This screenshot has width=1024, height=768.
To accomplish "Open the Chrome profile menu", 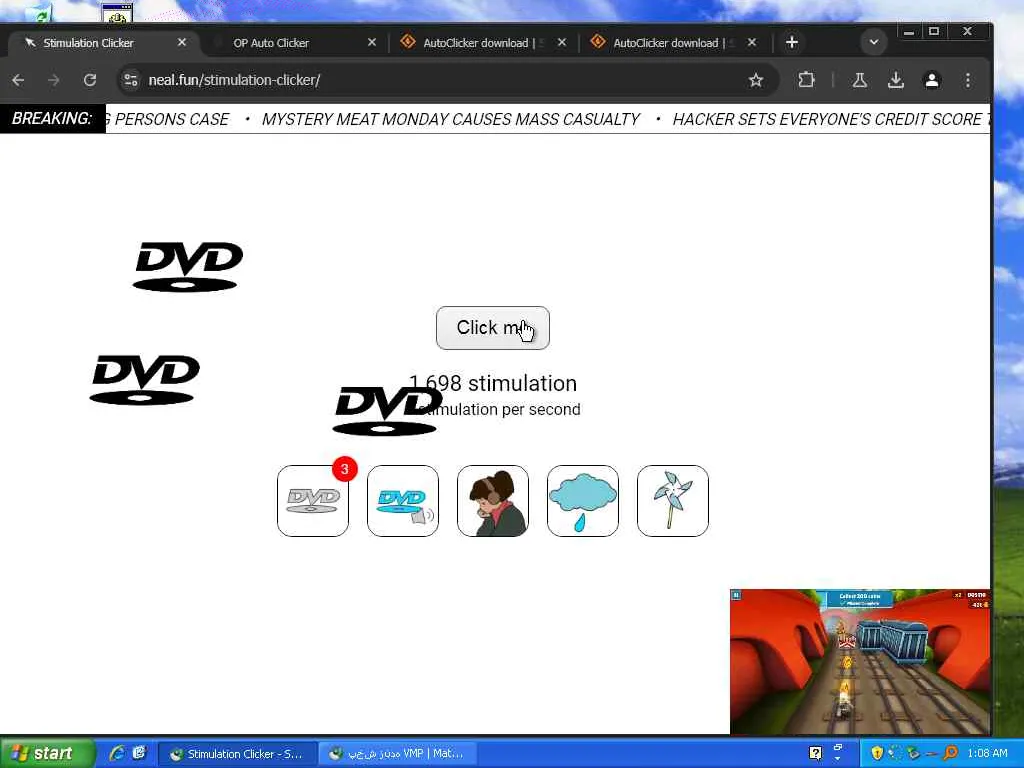I will tap(932, 80).
